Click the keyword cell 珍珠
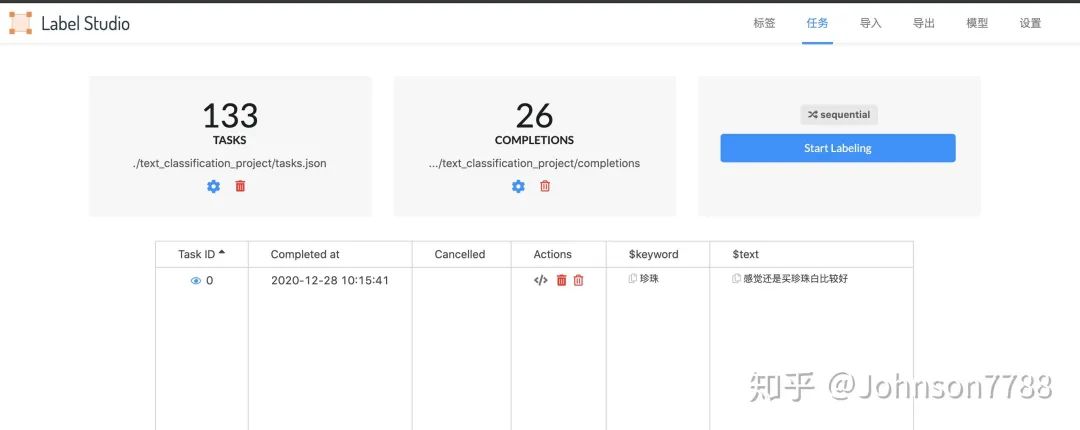 point(650,279)
